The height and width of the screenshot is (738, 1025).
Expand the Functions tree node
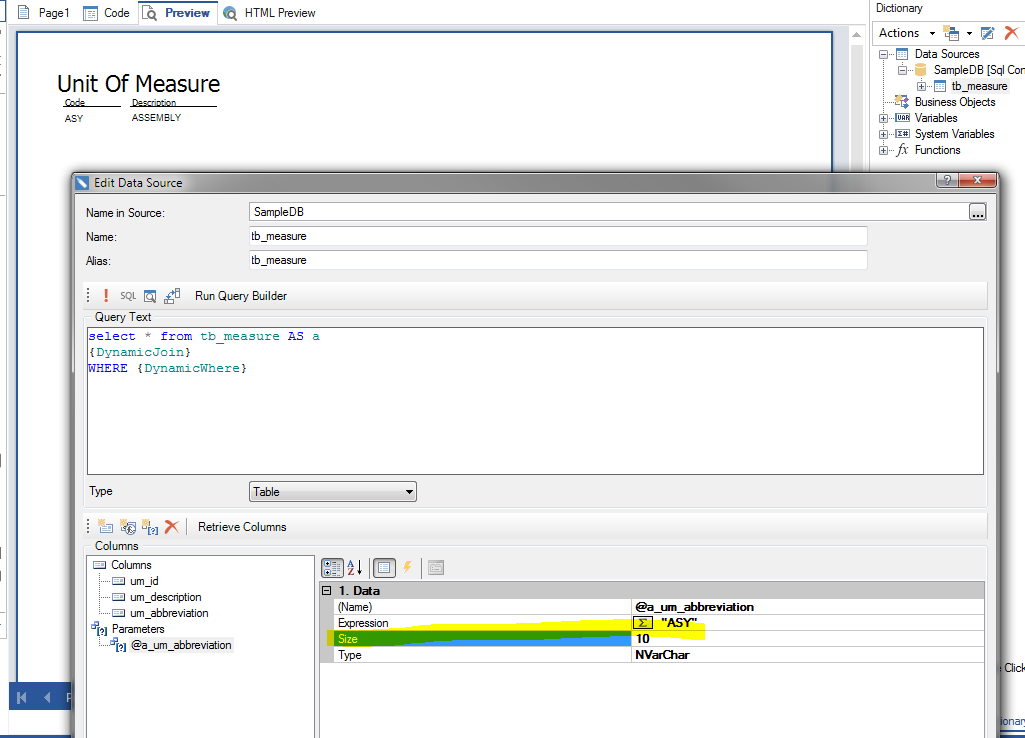coord(883,150)
